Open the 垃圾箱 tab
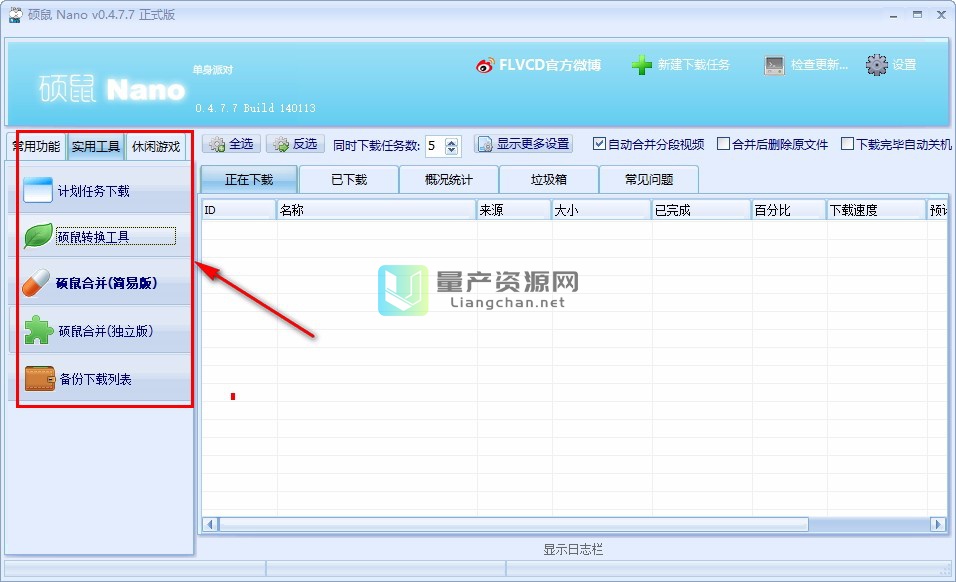This screenshot has width=956, height=582. point(549,179)
